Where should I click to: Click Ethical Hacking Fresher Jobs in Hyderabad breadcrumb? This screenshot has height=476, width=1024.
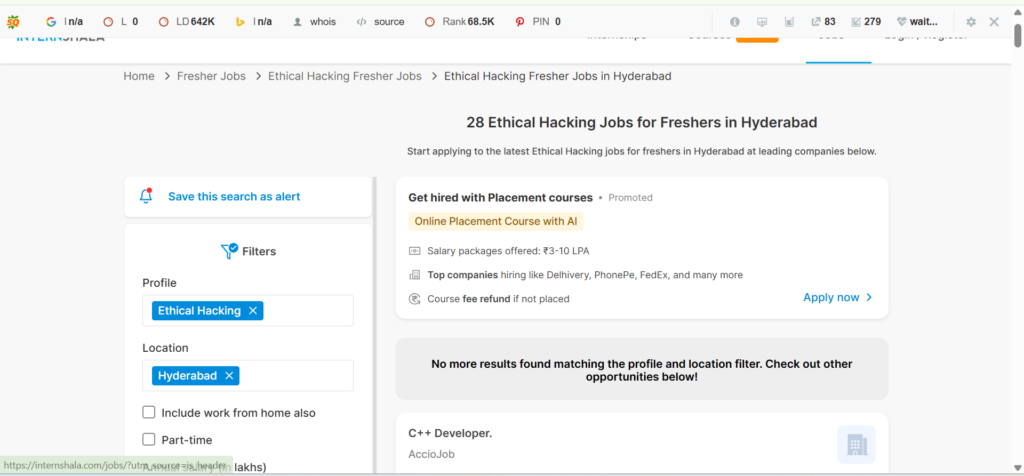[558, 76]
